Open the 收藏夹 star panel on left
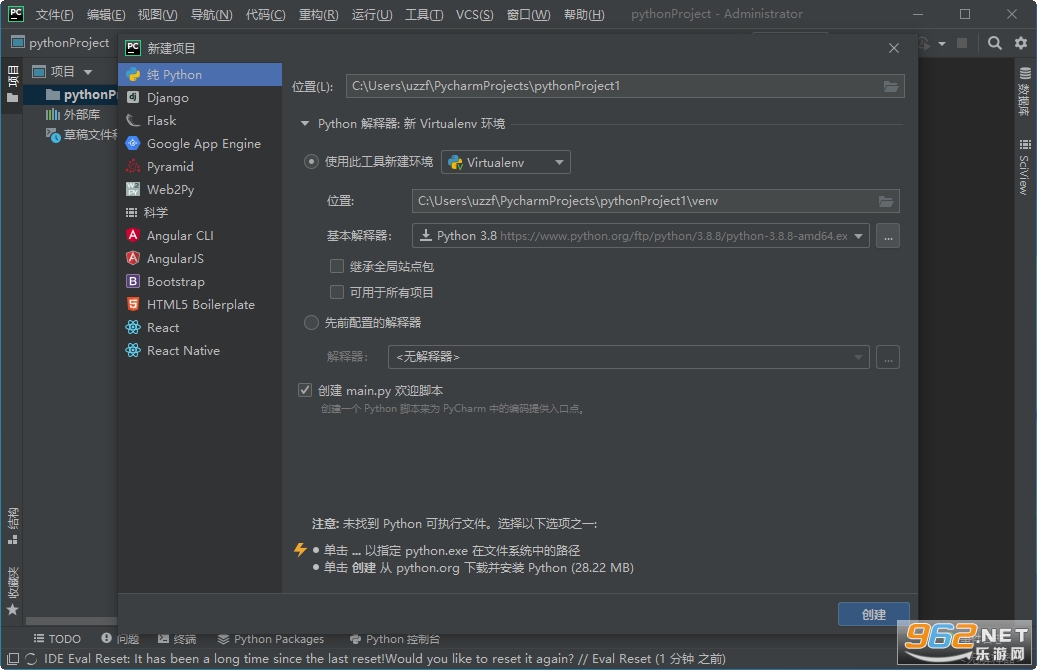 pos(13,591)
